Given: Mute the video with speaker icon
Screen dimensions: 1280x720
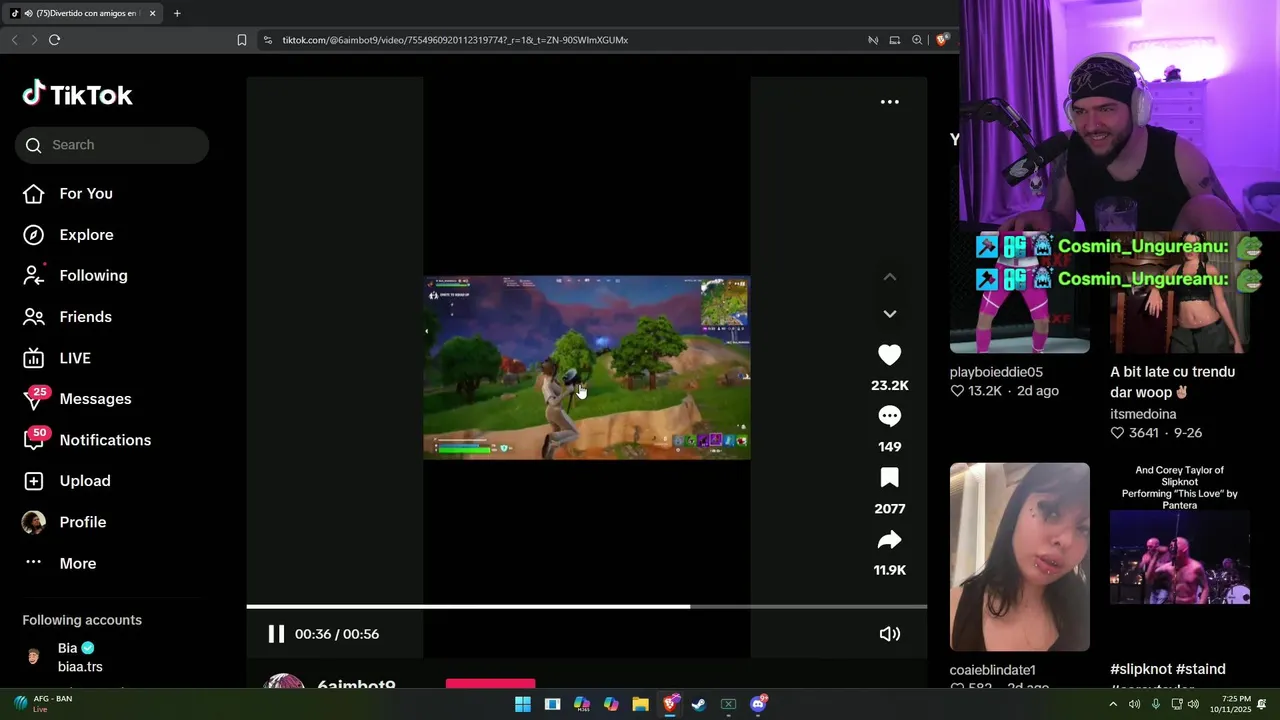Looking at the screenshot, I should 889,634.
